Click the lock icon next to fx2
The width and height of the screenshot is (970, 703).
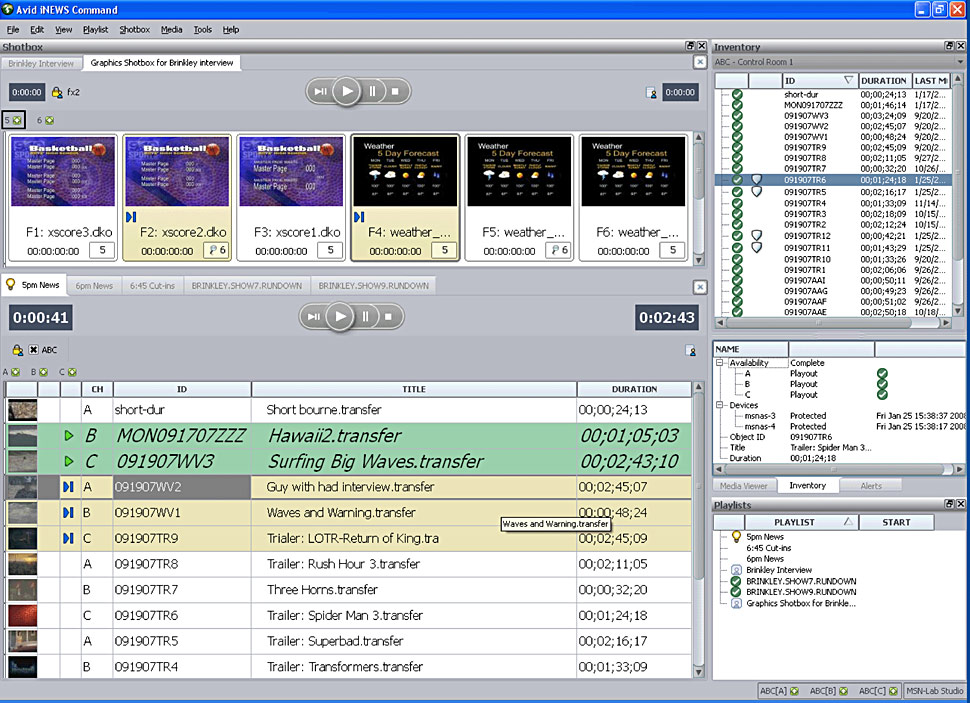click(x=57, y=92)
